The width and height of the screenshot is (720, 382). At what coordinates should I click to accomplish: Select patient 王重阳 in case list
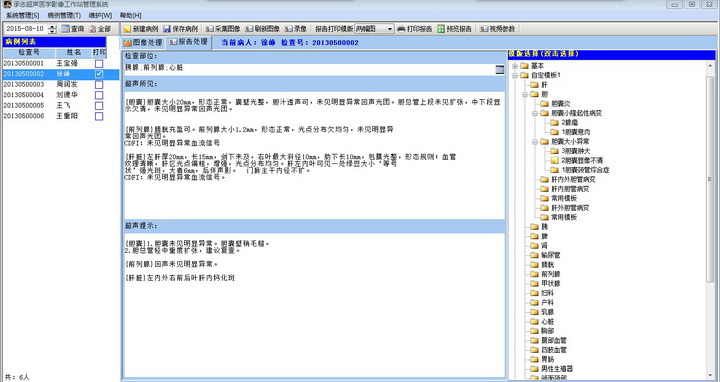point(61,116)
